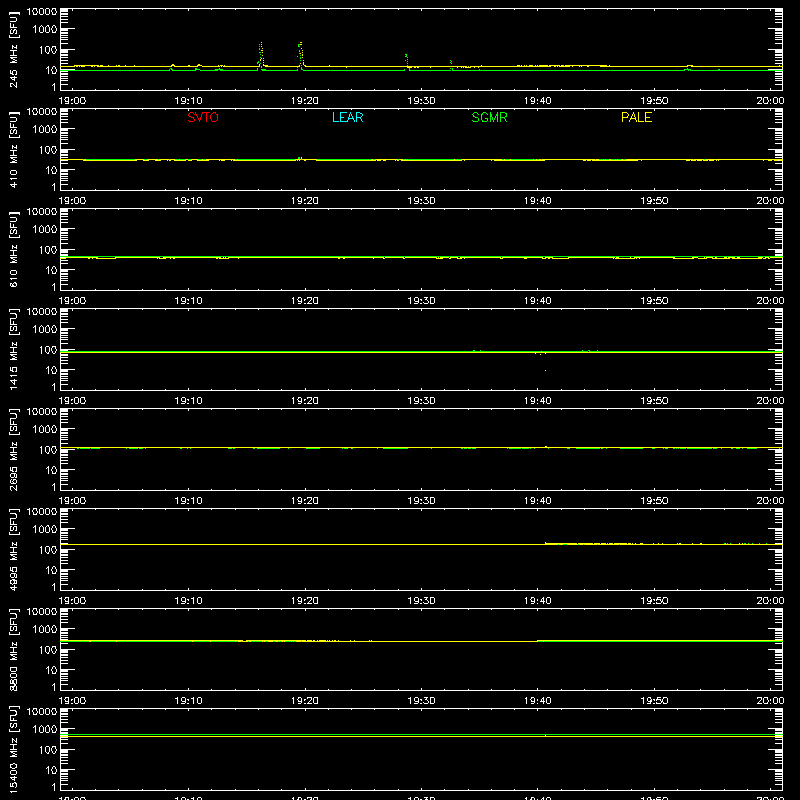Screen dimensions: 800x800
Task: Click the green SGMR trace in 15400 MHz plot
Action: pos(421,735)
